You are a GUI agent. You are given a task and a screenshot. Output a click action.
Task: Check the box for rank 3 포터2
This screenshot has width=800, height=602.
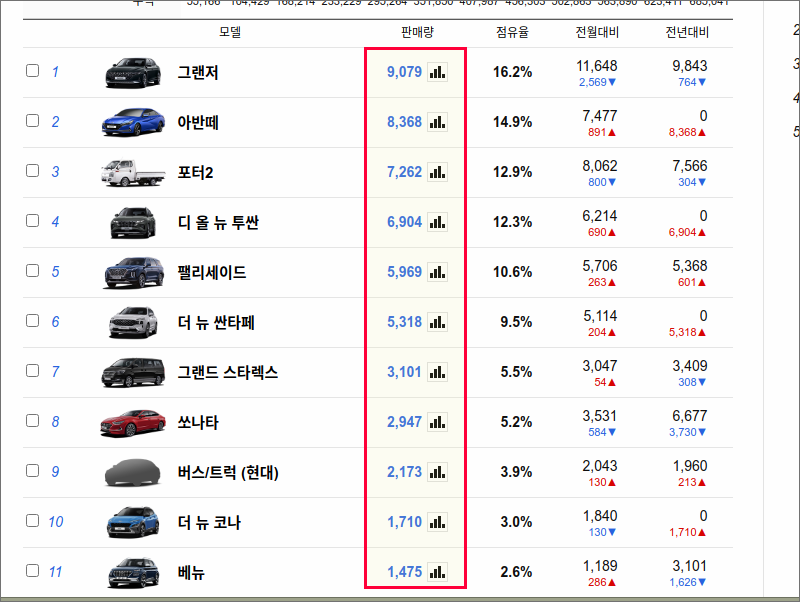point(33,170)
